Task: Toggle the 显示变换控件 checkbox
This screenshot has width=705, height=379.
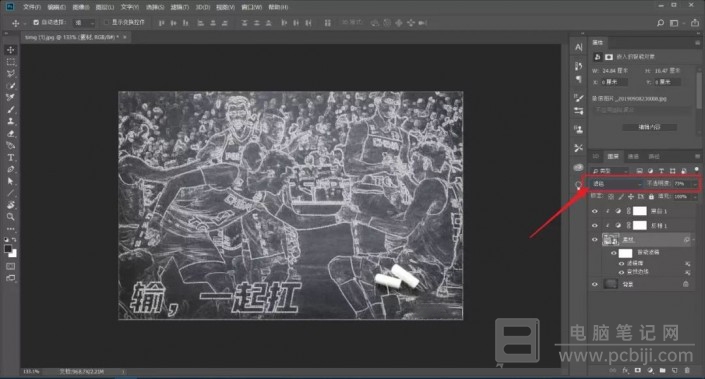Action: point(107,22)
